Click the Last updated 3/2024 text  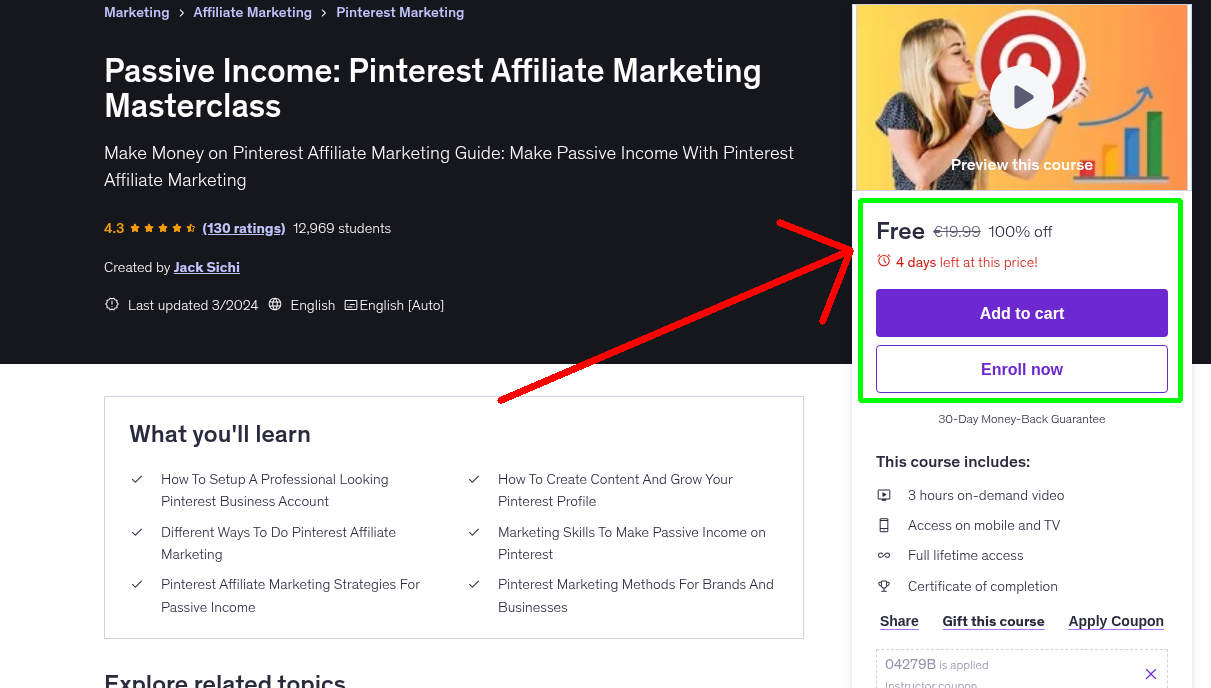coord(193,305)
